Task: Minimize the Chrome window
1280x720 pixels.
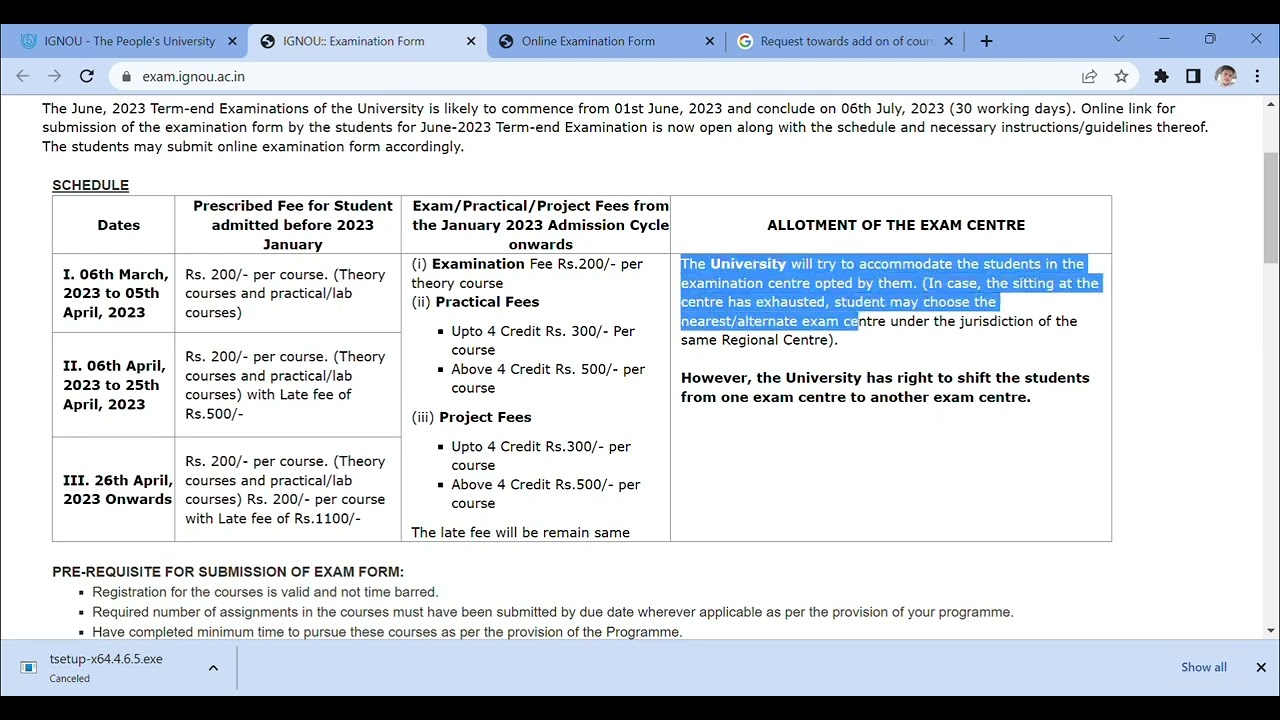Action: point(1164,39)
